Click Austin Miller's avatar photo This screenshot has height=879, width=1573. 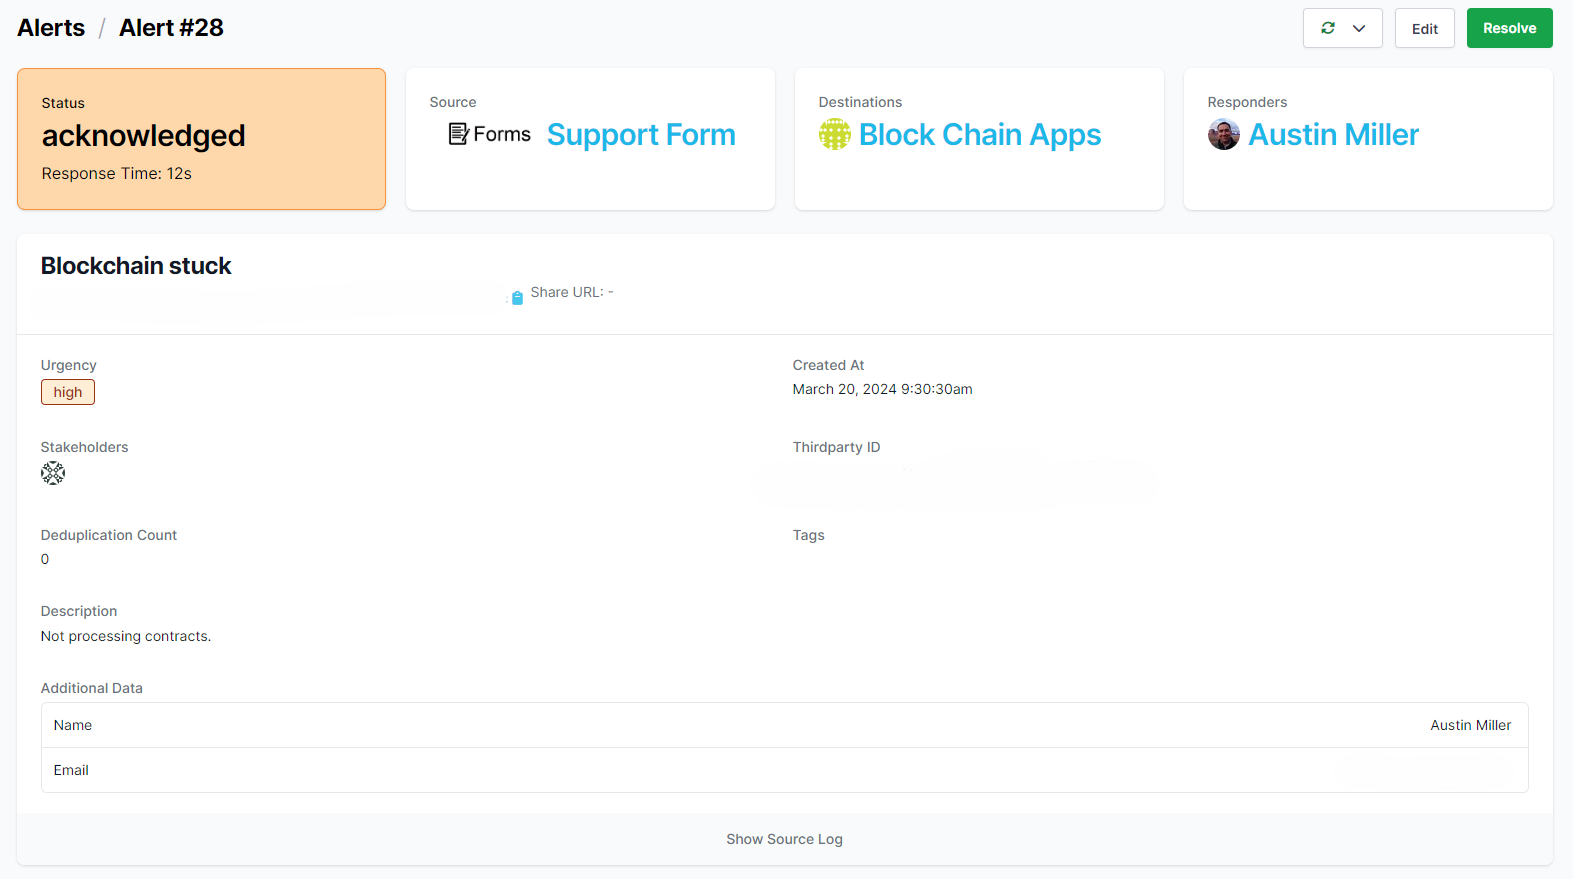click(x=1223, y=134)
